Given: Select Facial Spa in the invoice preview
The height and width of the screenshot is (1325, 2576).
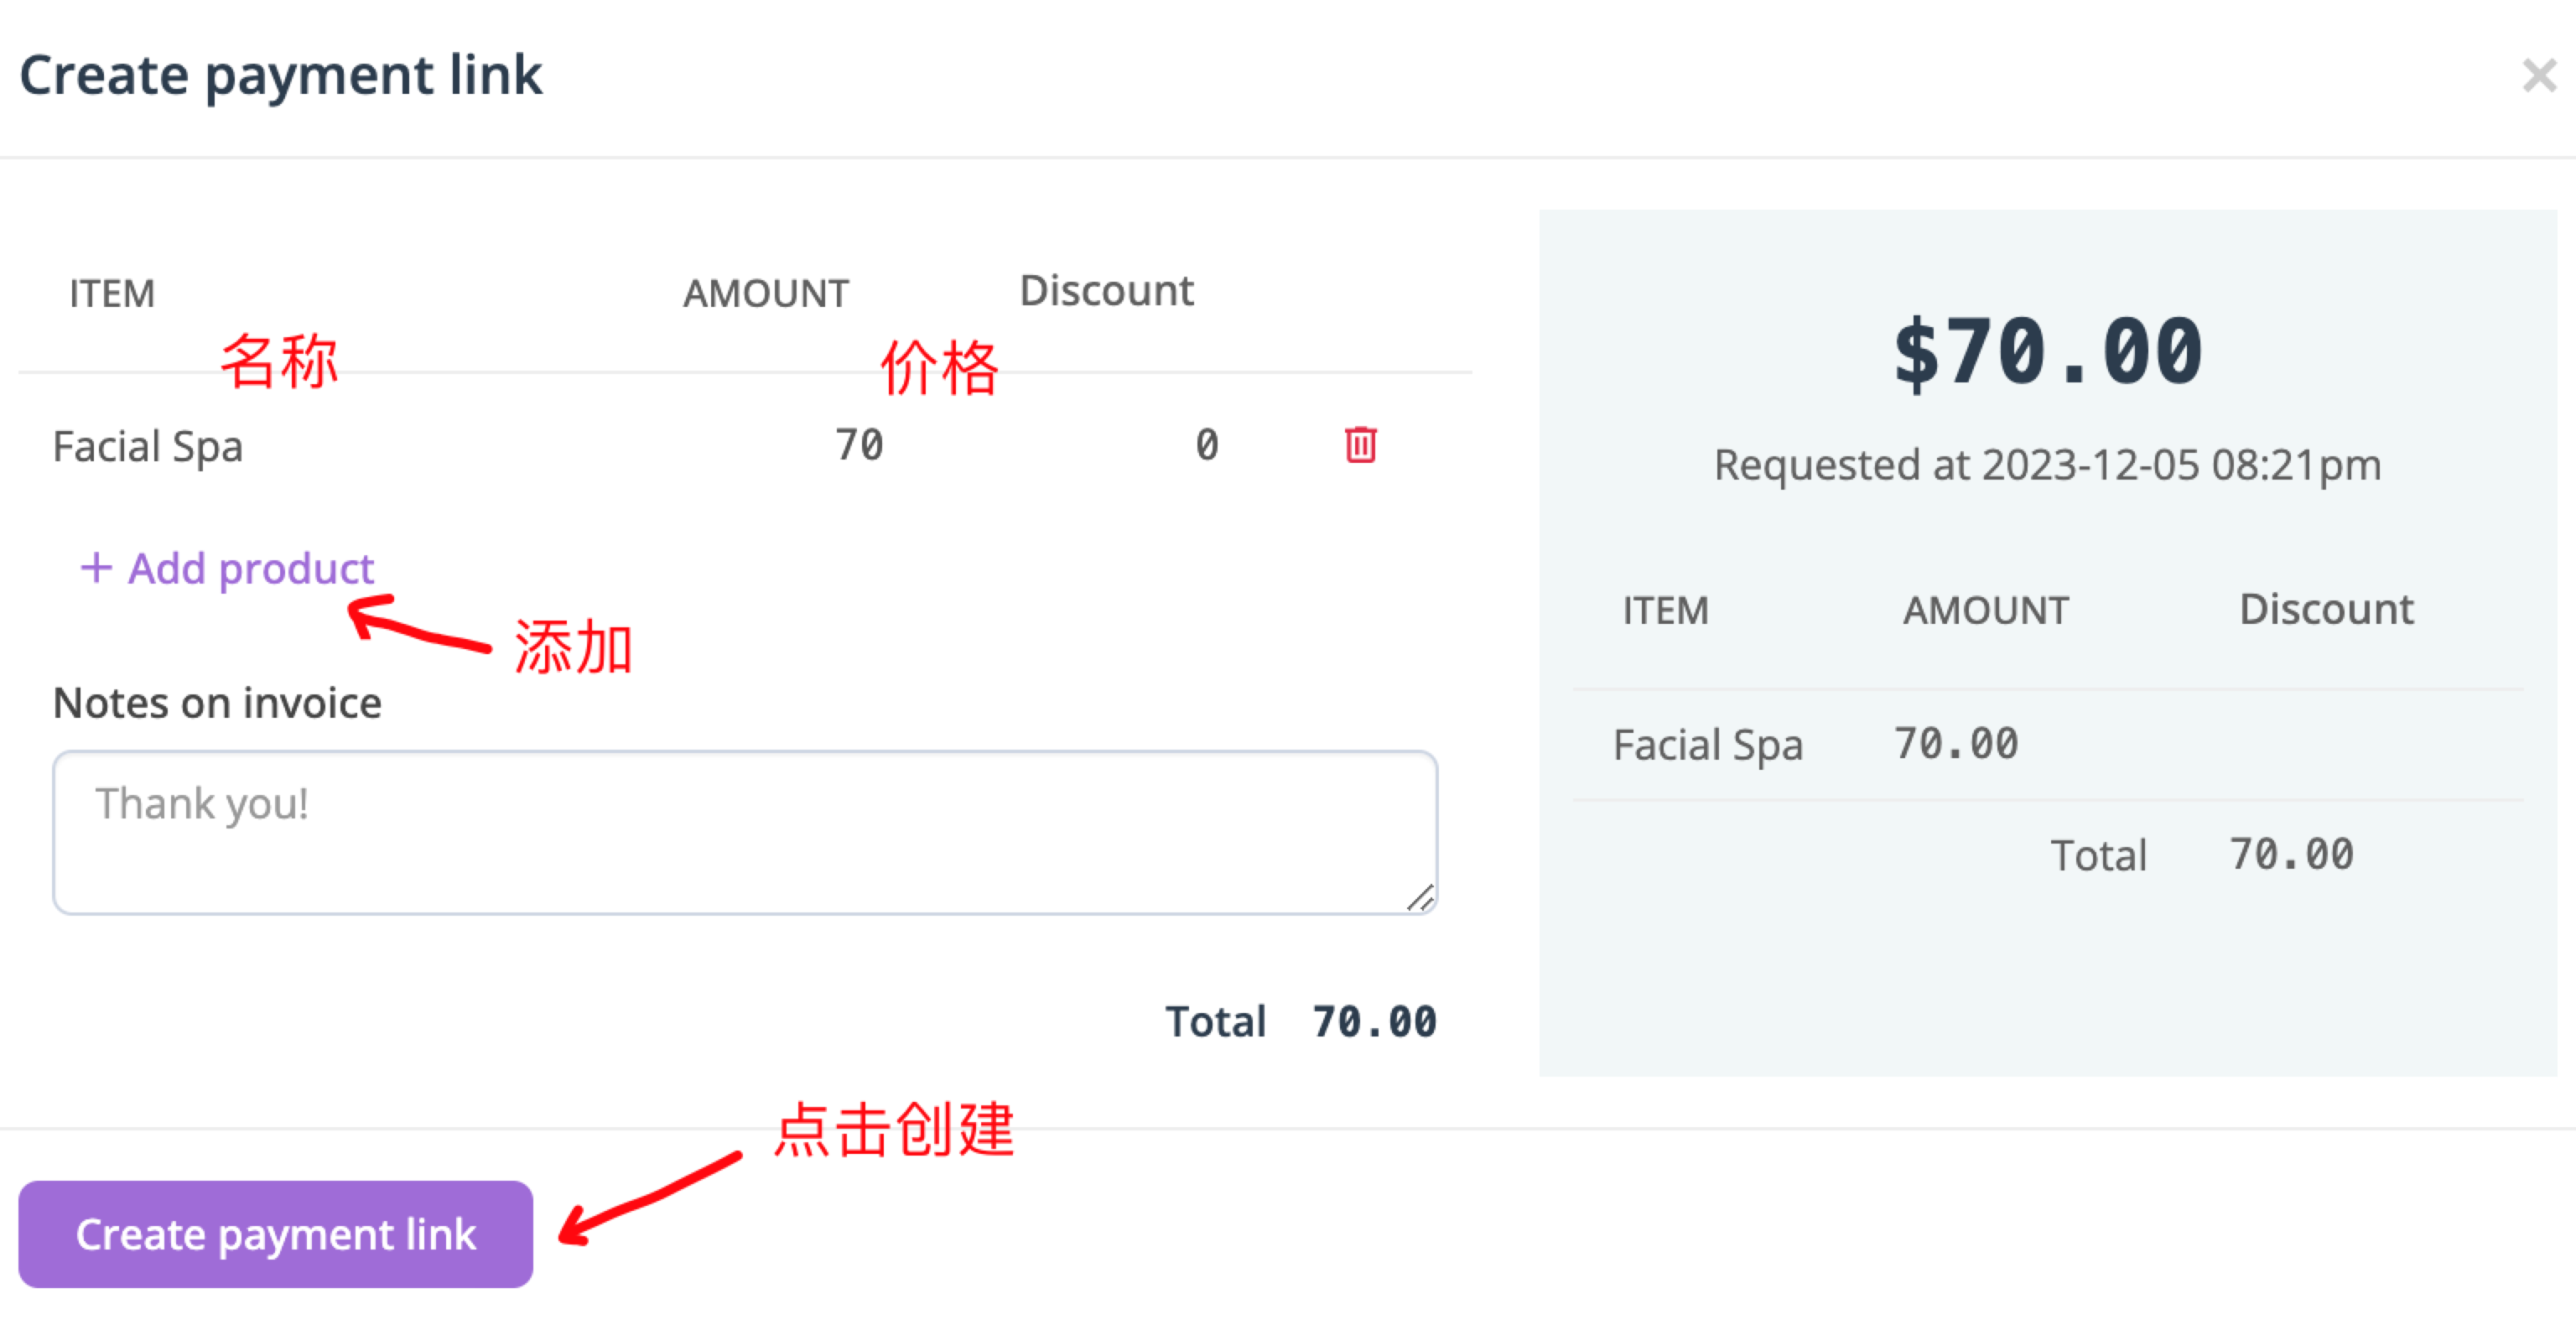Looking at the screenshot, I should [x=1707, y=745].
